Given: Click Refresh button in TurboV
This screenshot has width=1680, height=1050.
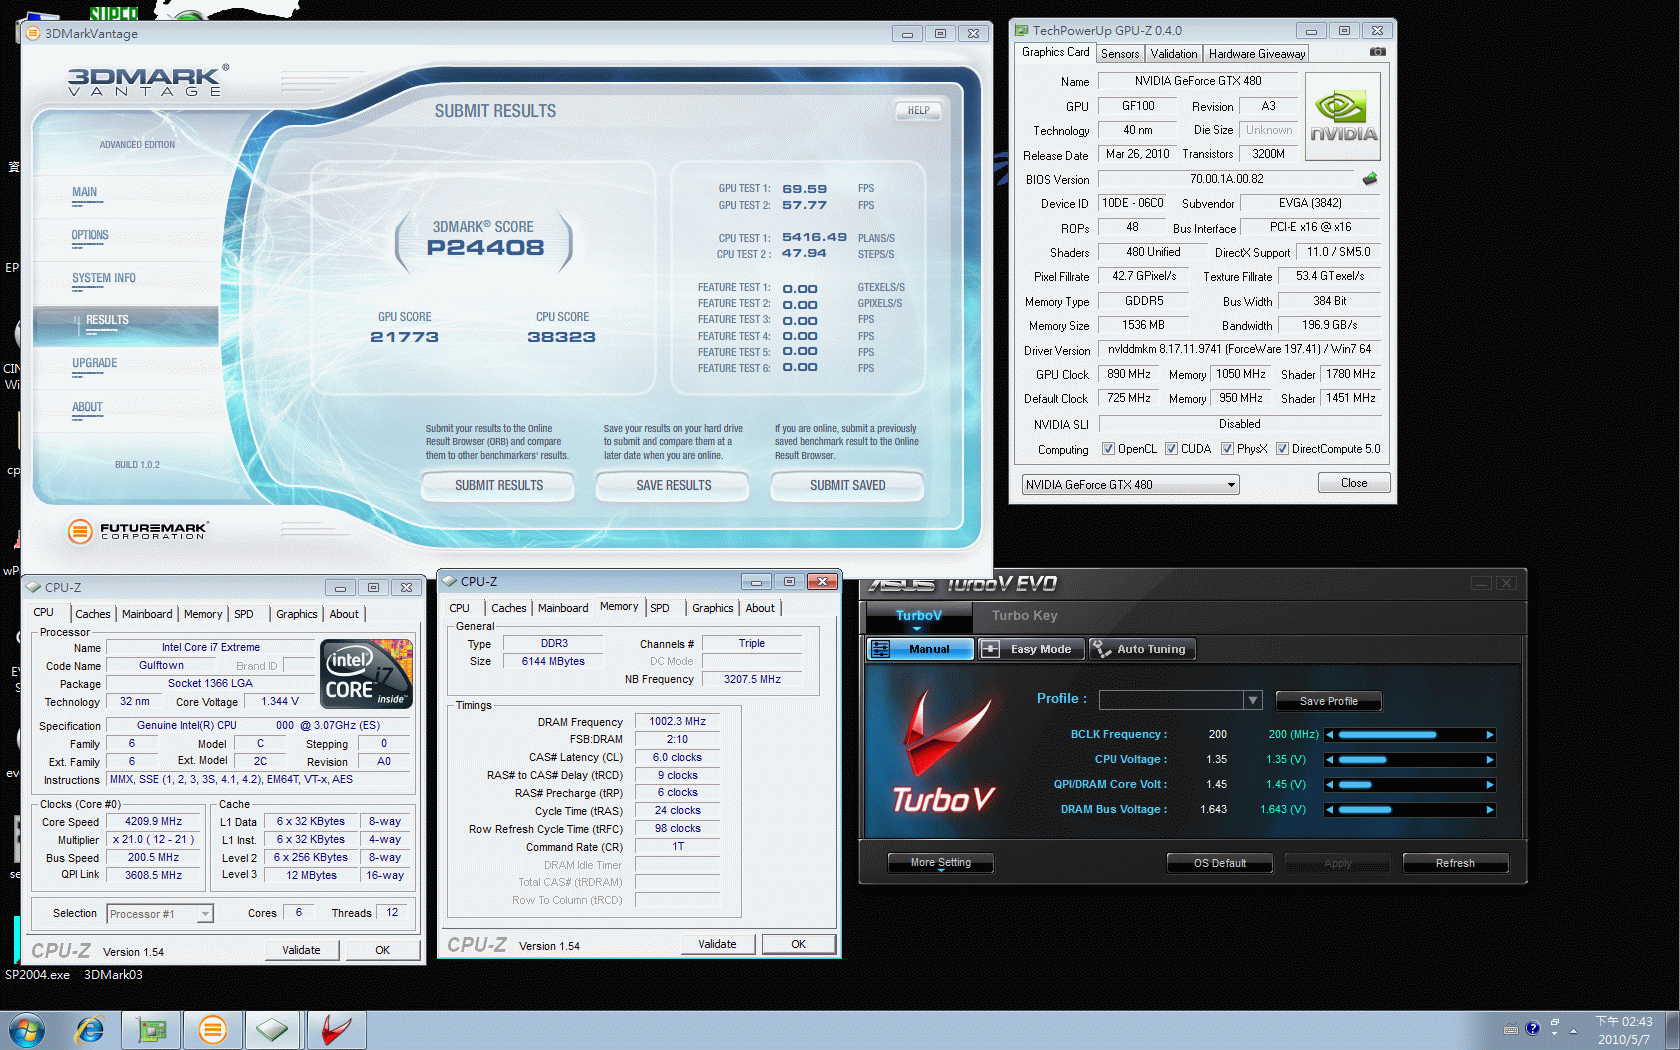Looking at the screenshot, I should coord(1455,863).
